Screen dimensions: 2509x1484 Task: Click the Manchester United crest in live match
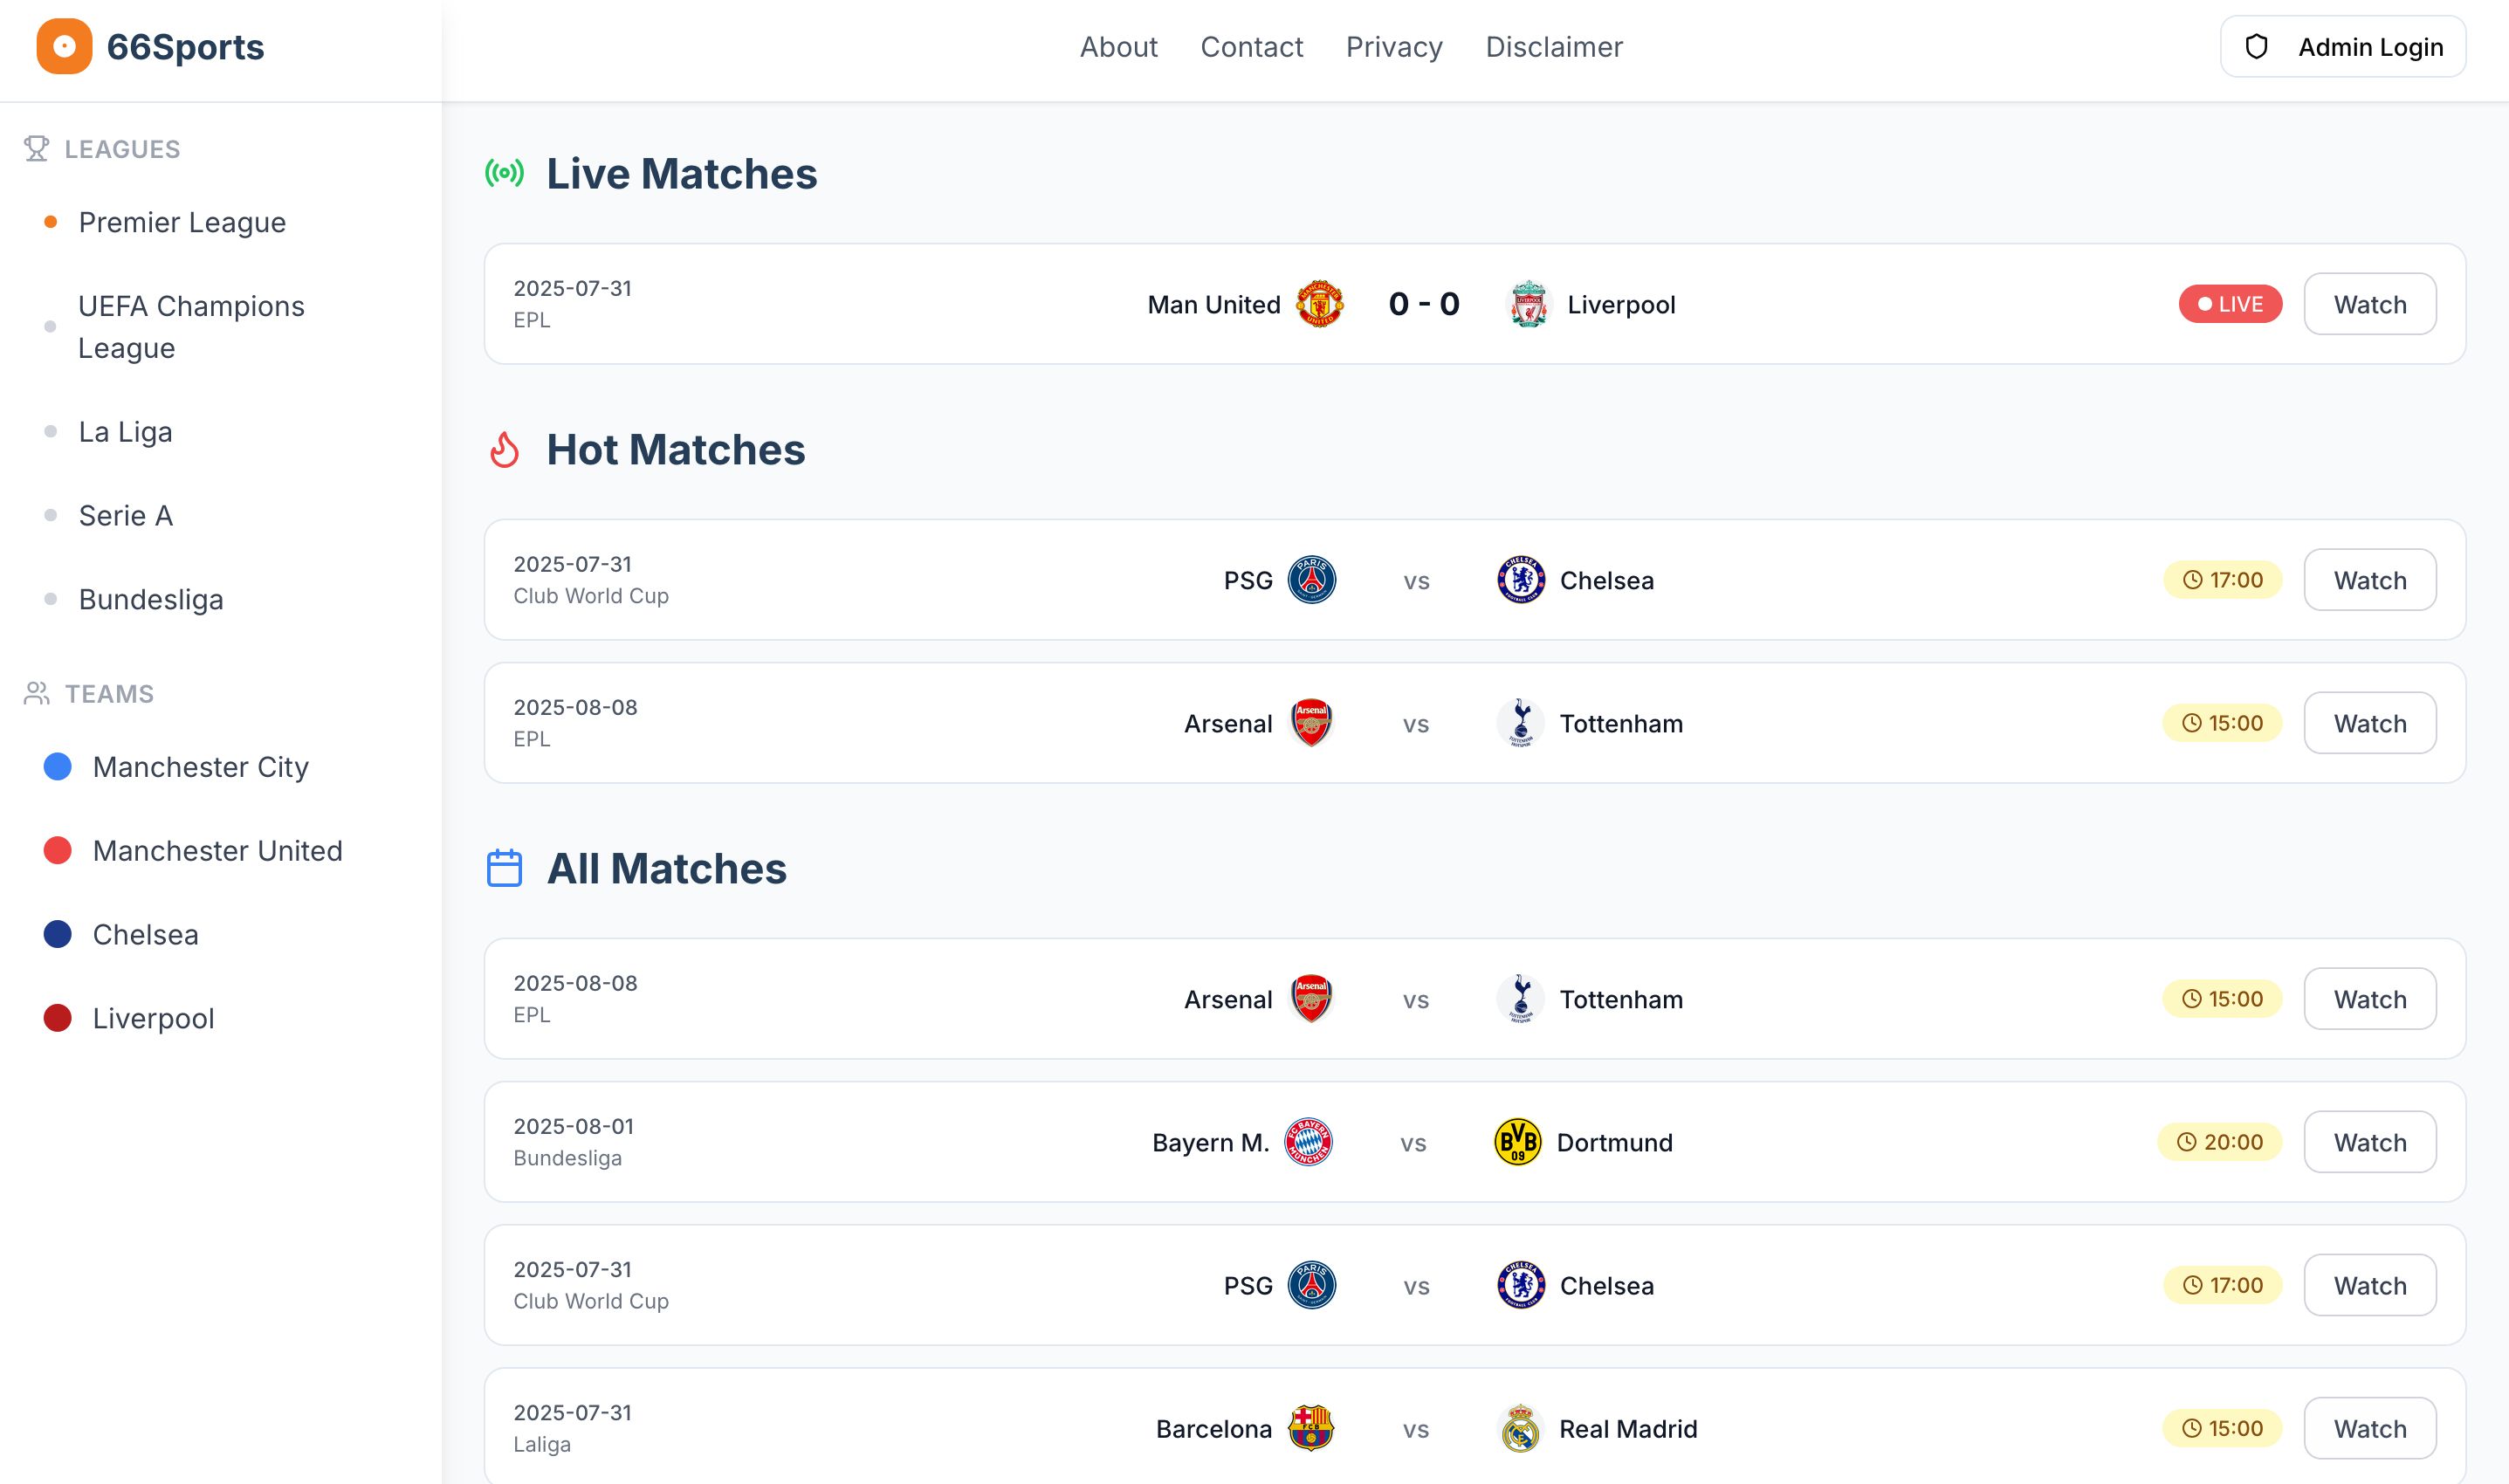point(1319,304)
